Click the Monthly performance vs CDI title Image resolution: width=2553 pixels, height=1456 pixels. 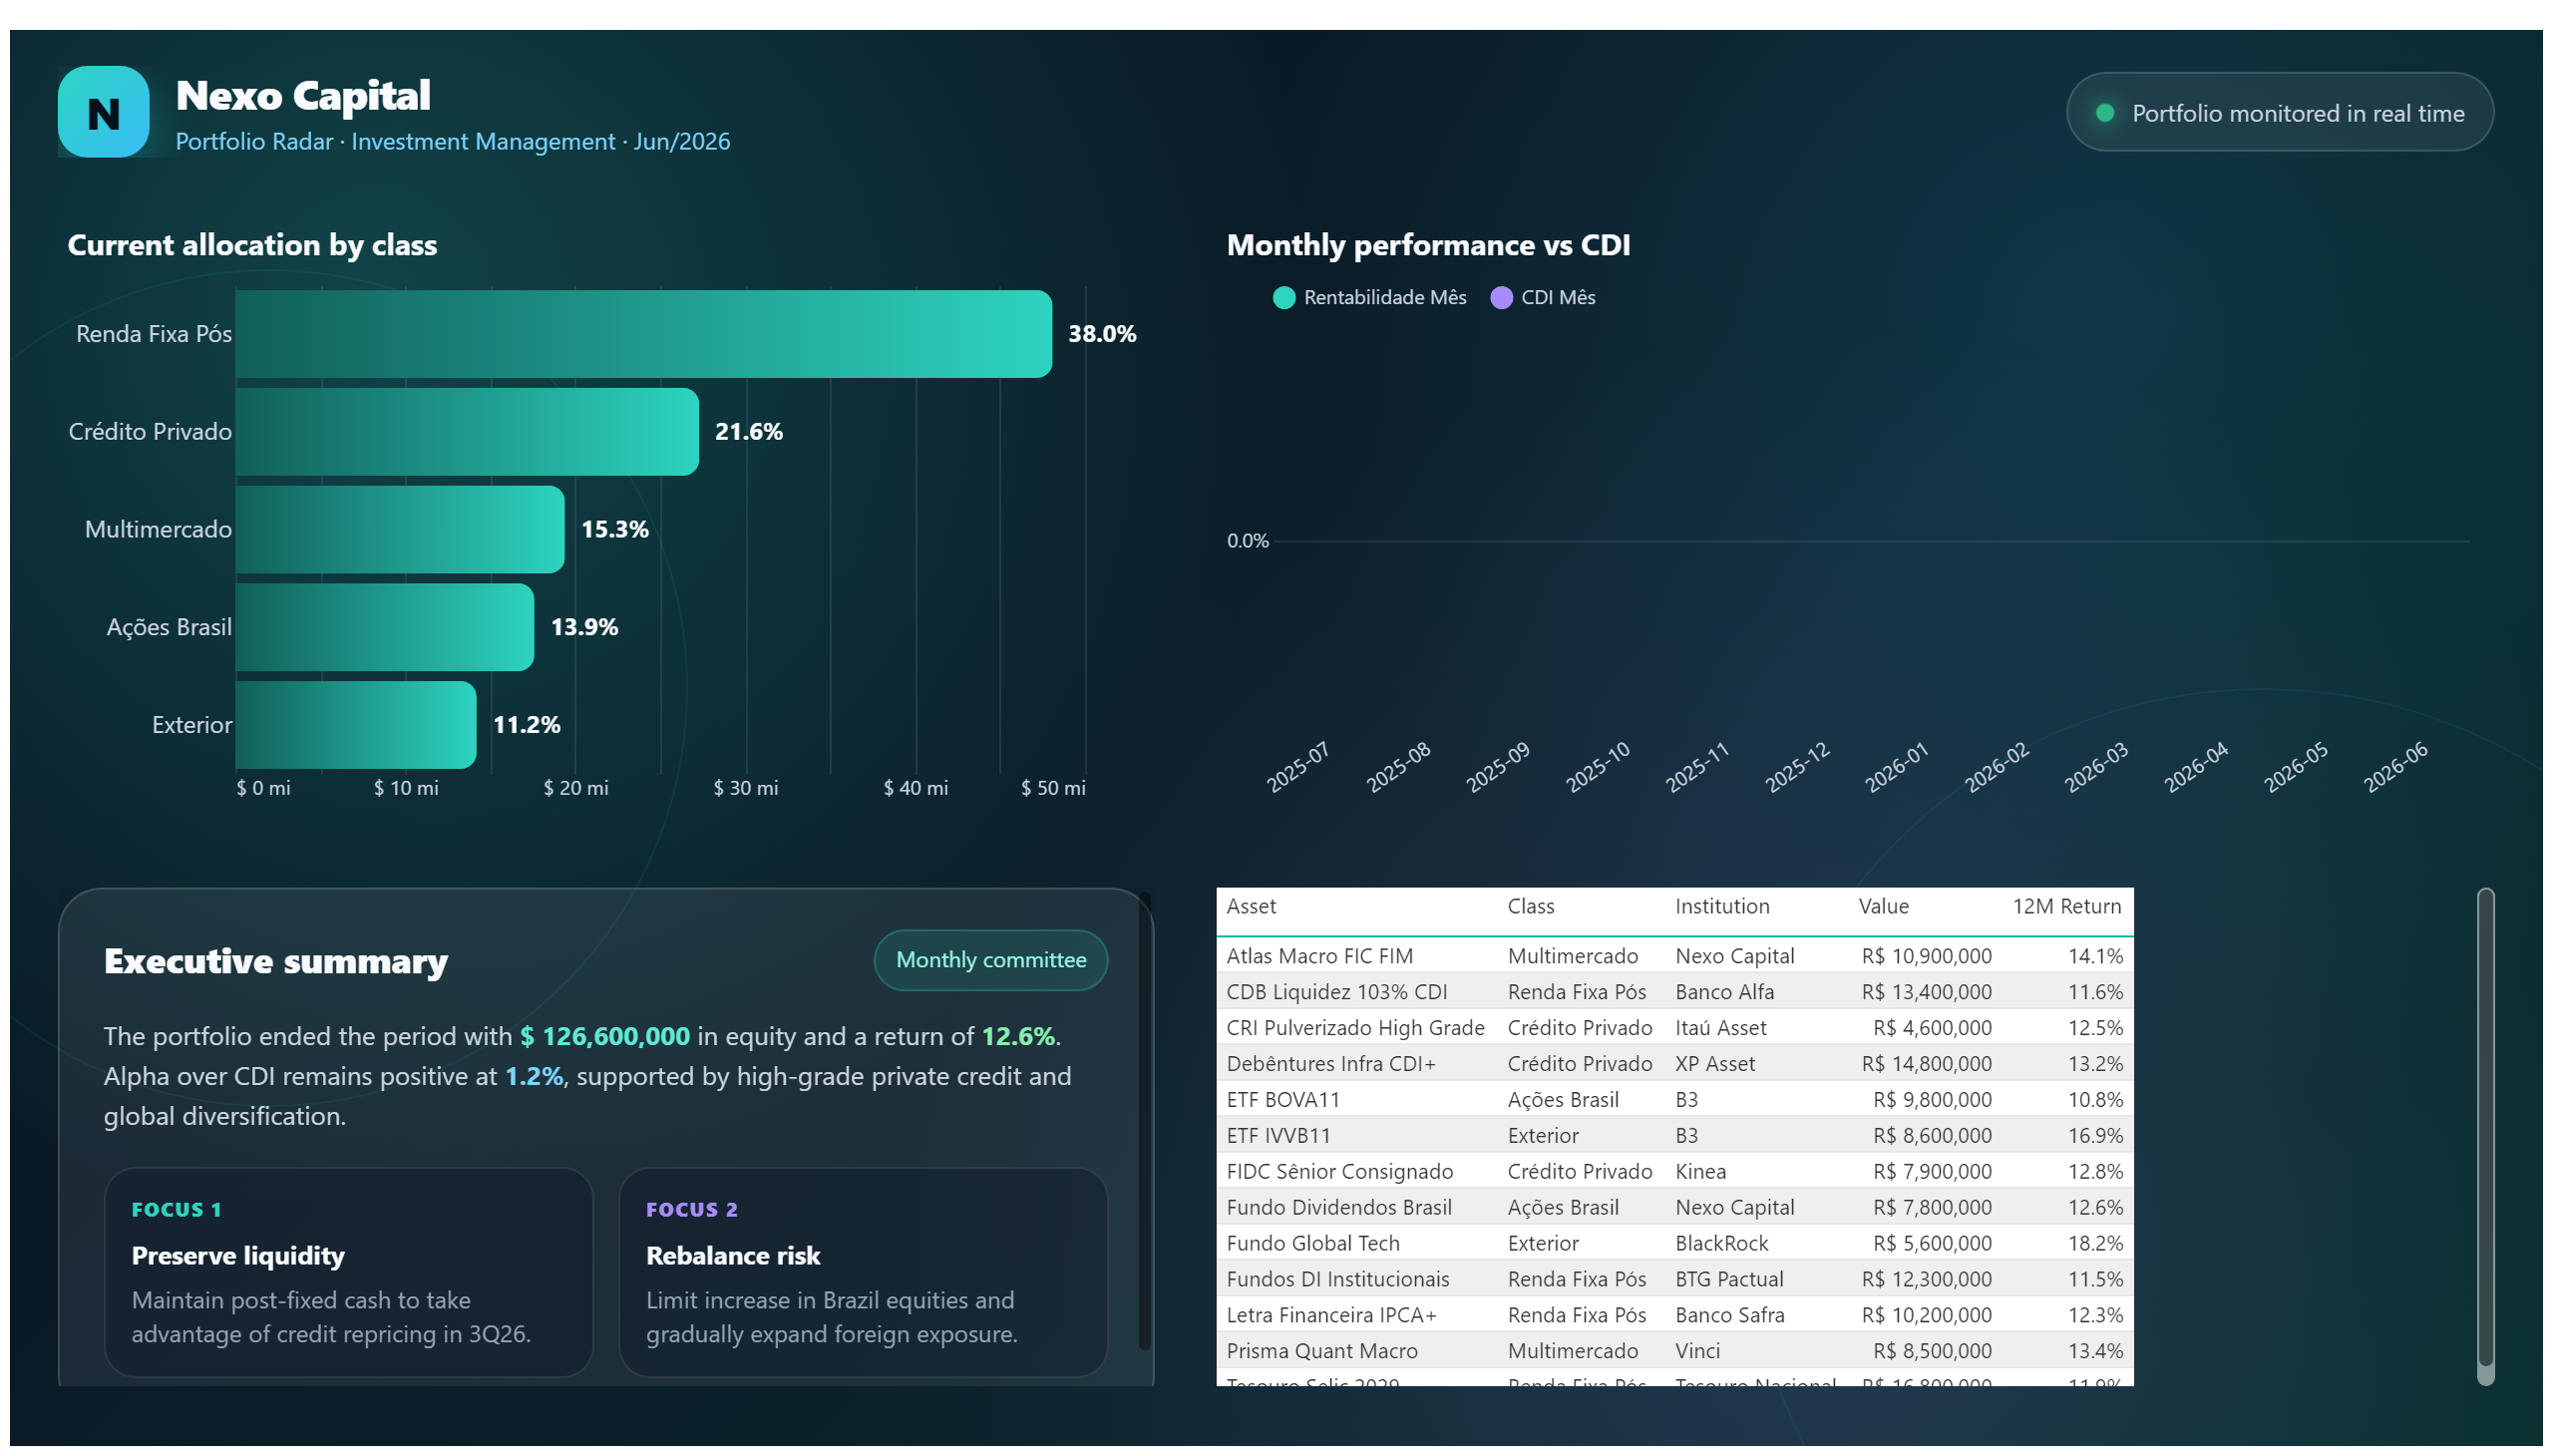pos(1427,246)
